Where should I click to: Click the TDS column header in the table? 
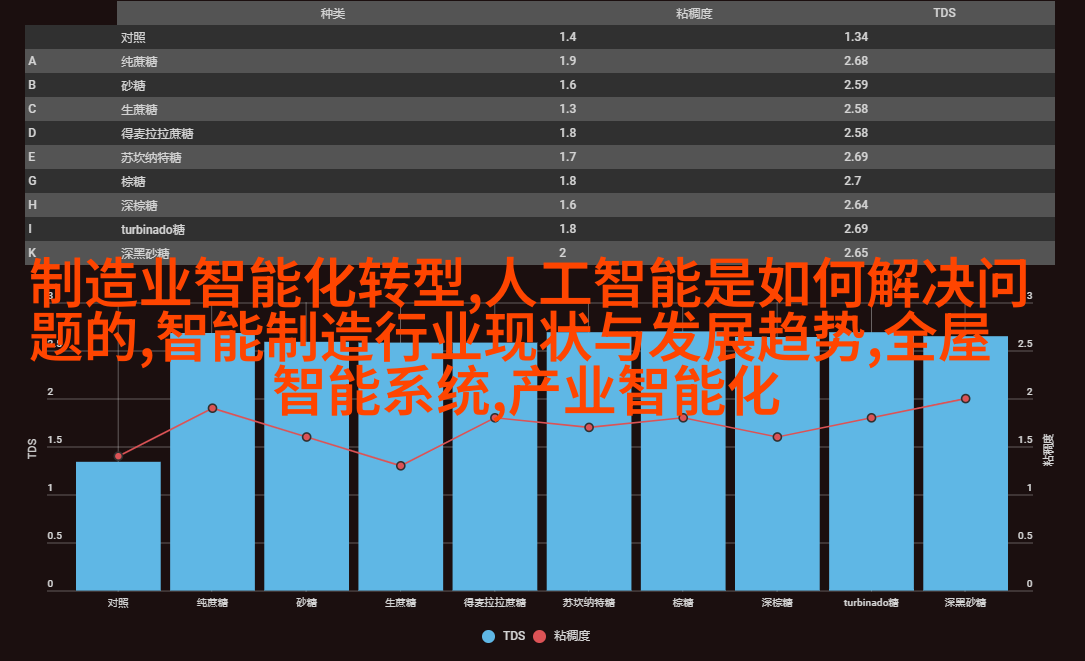(944, 13)
